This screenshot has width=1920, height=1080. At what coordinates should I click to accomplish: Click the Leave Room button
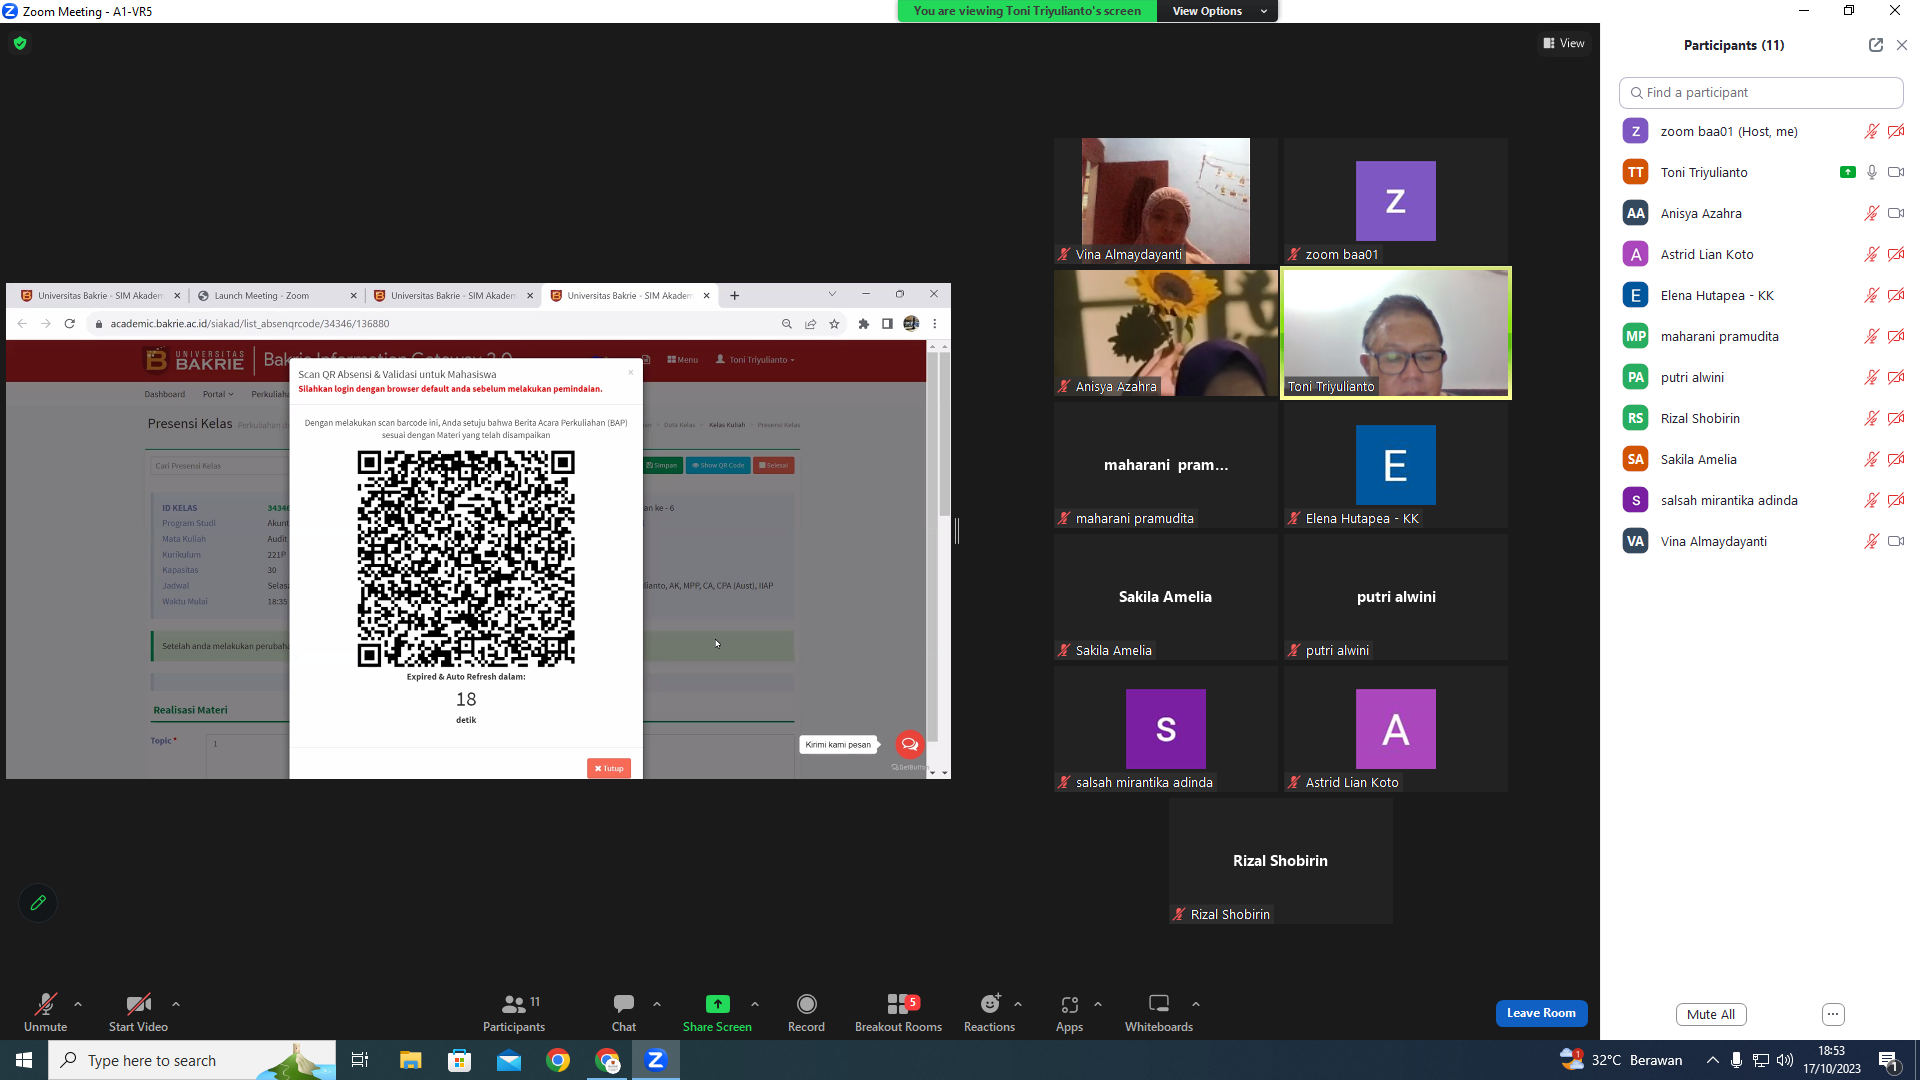tap(1541, 1013)
